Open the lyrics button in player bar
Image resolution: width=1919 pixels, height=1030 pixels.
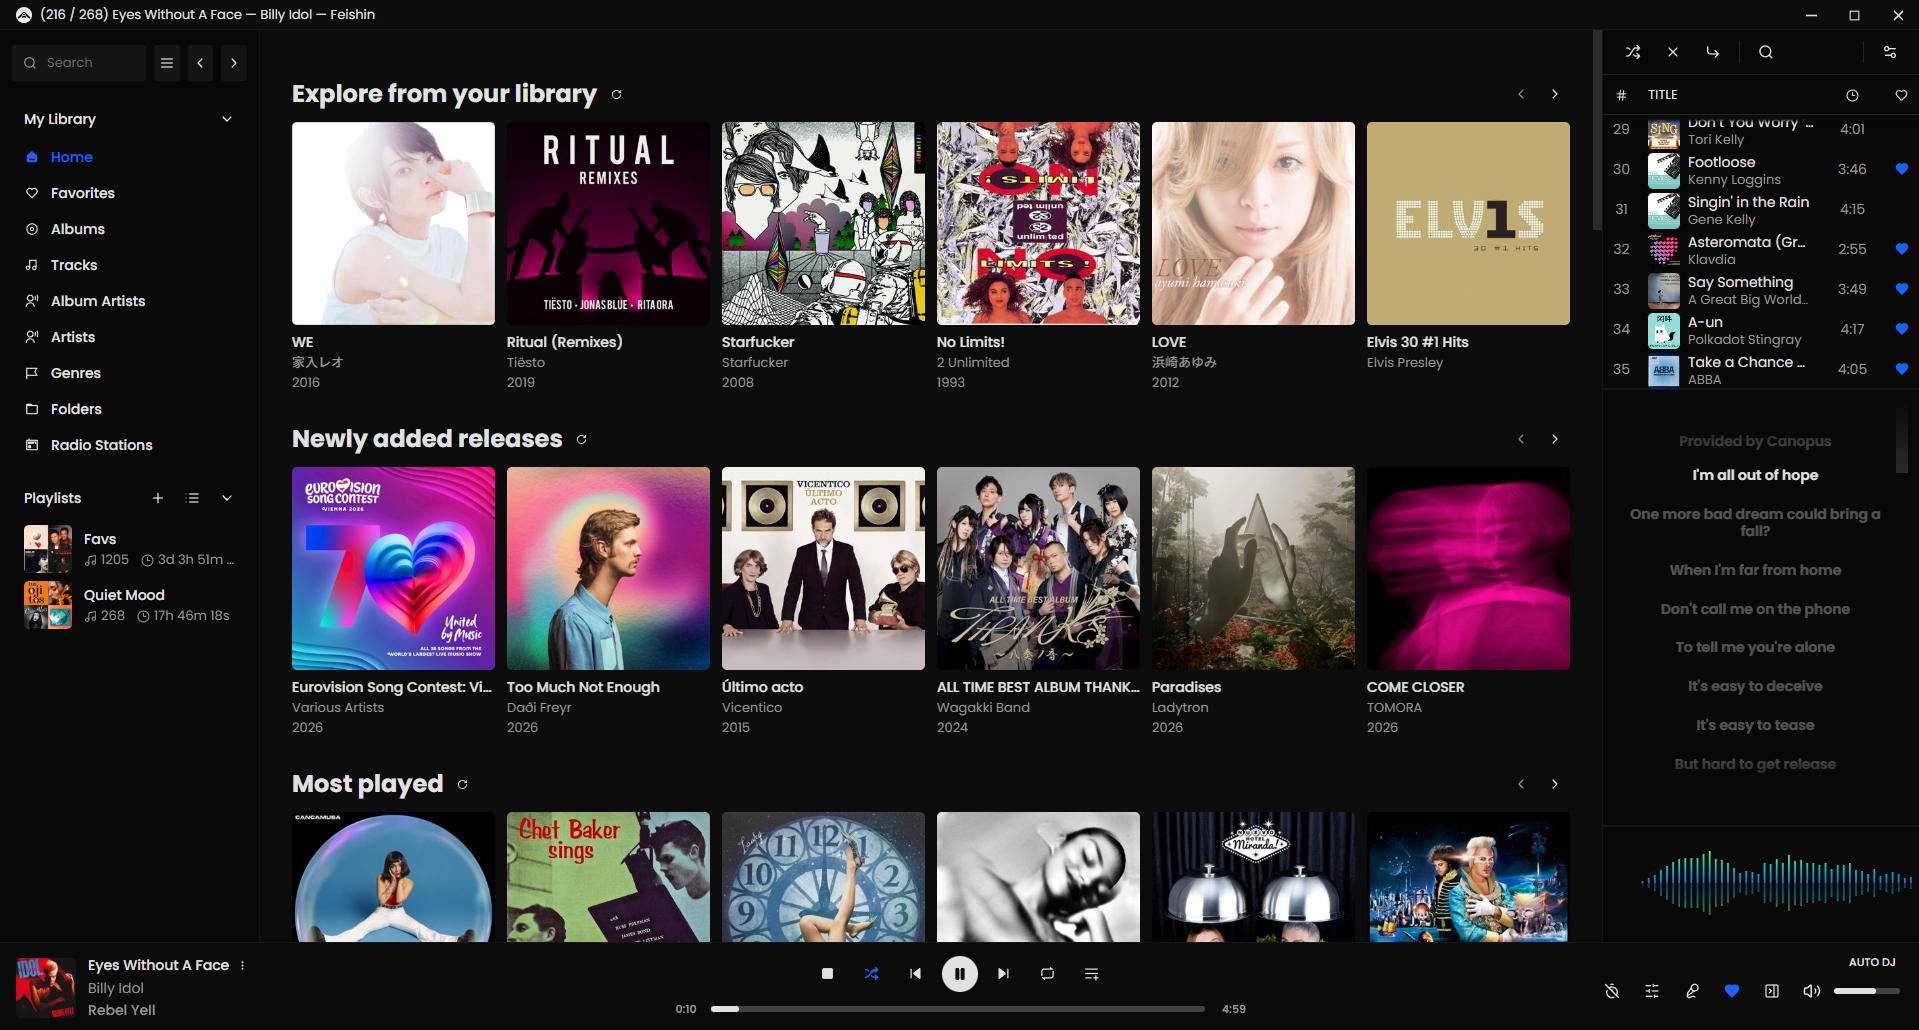click(x=1692, y=991)
